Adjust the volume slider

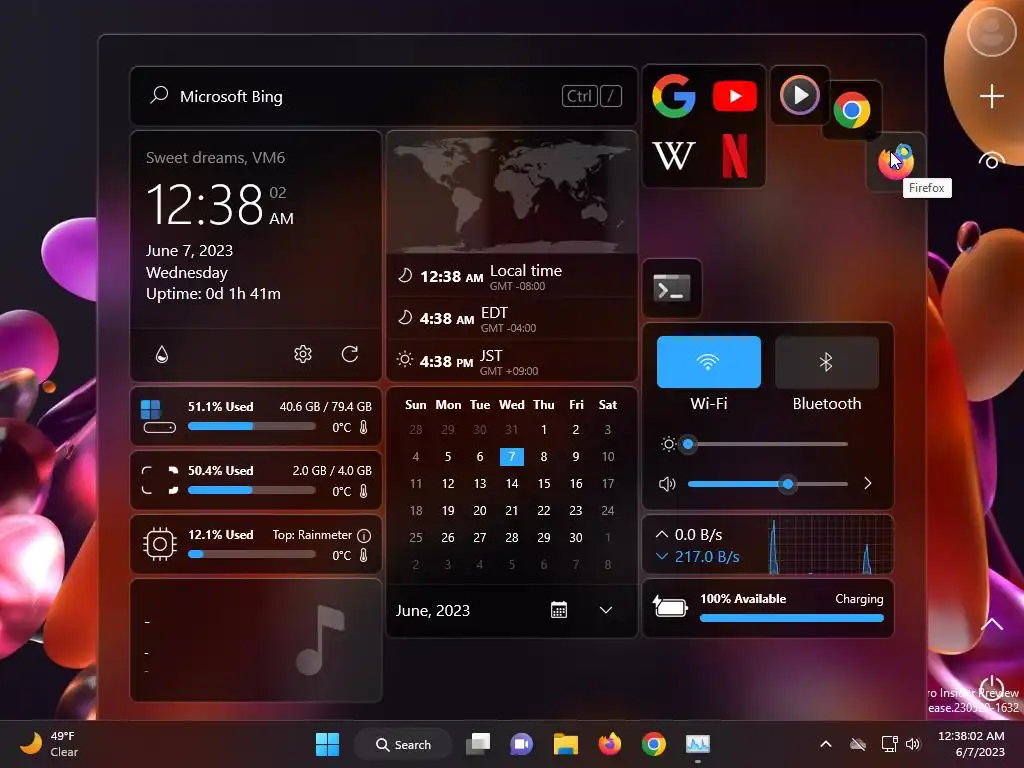(x=767, y=484)
